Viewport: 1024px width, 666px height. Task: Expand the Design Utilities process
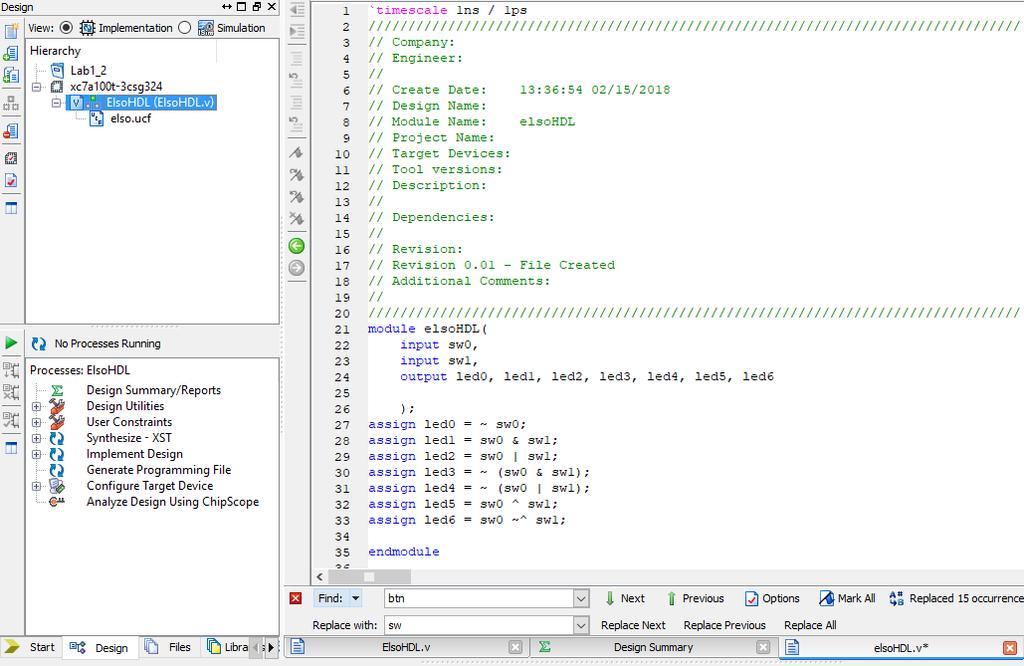pos(37,406)
